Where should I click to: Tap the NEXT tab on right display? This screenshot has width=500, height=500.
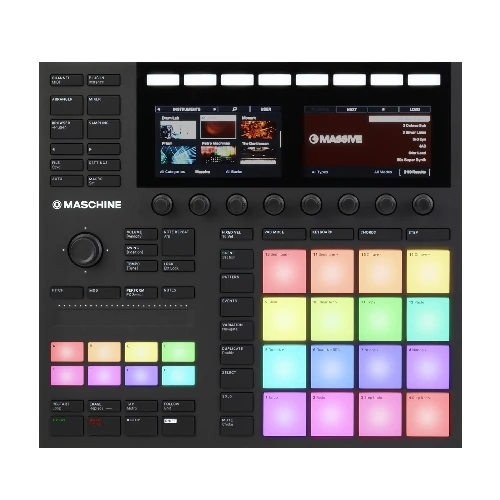tap(352, 109)
